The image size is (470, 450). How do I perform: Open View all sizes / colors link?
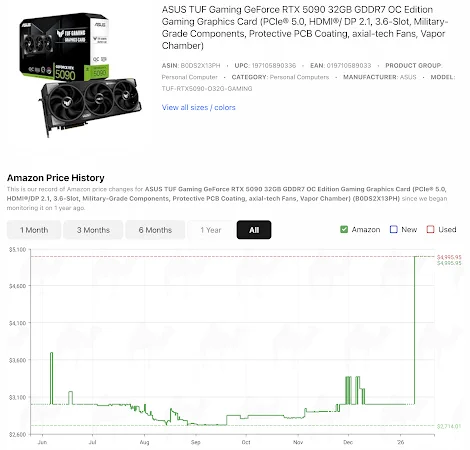coord(199,107)
